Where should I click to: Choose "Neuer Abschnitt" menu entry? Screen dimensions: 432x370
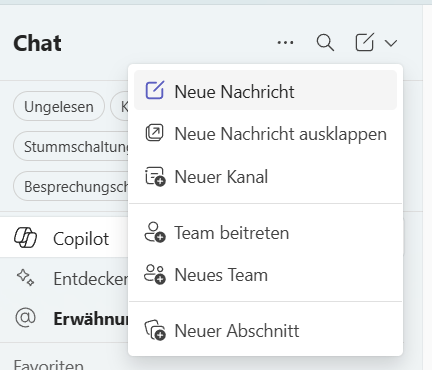(x=265, y=331)
